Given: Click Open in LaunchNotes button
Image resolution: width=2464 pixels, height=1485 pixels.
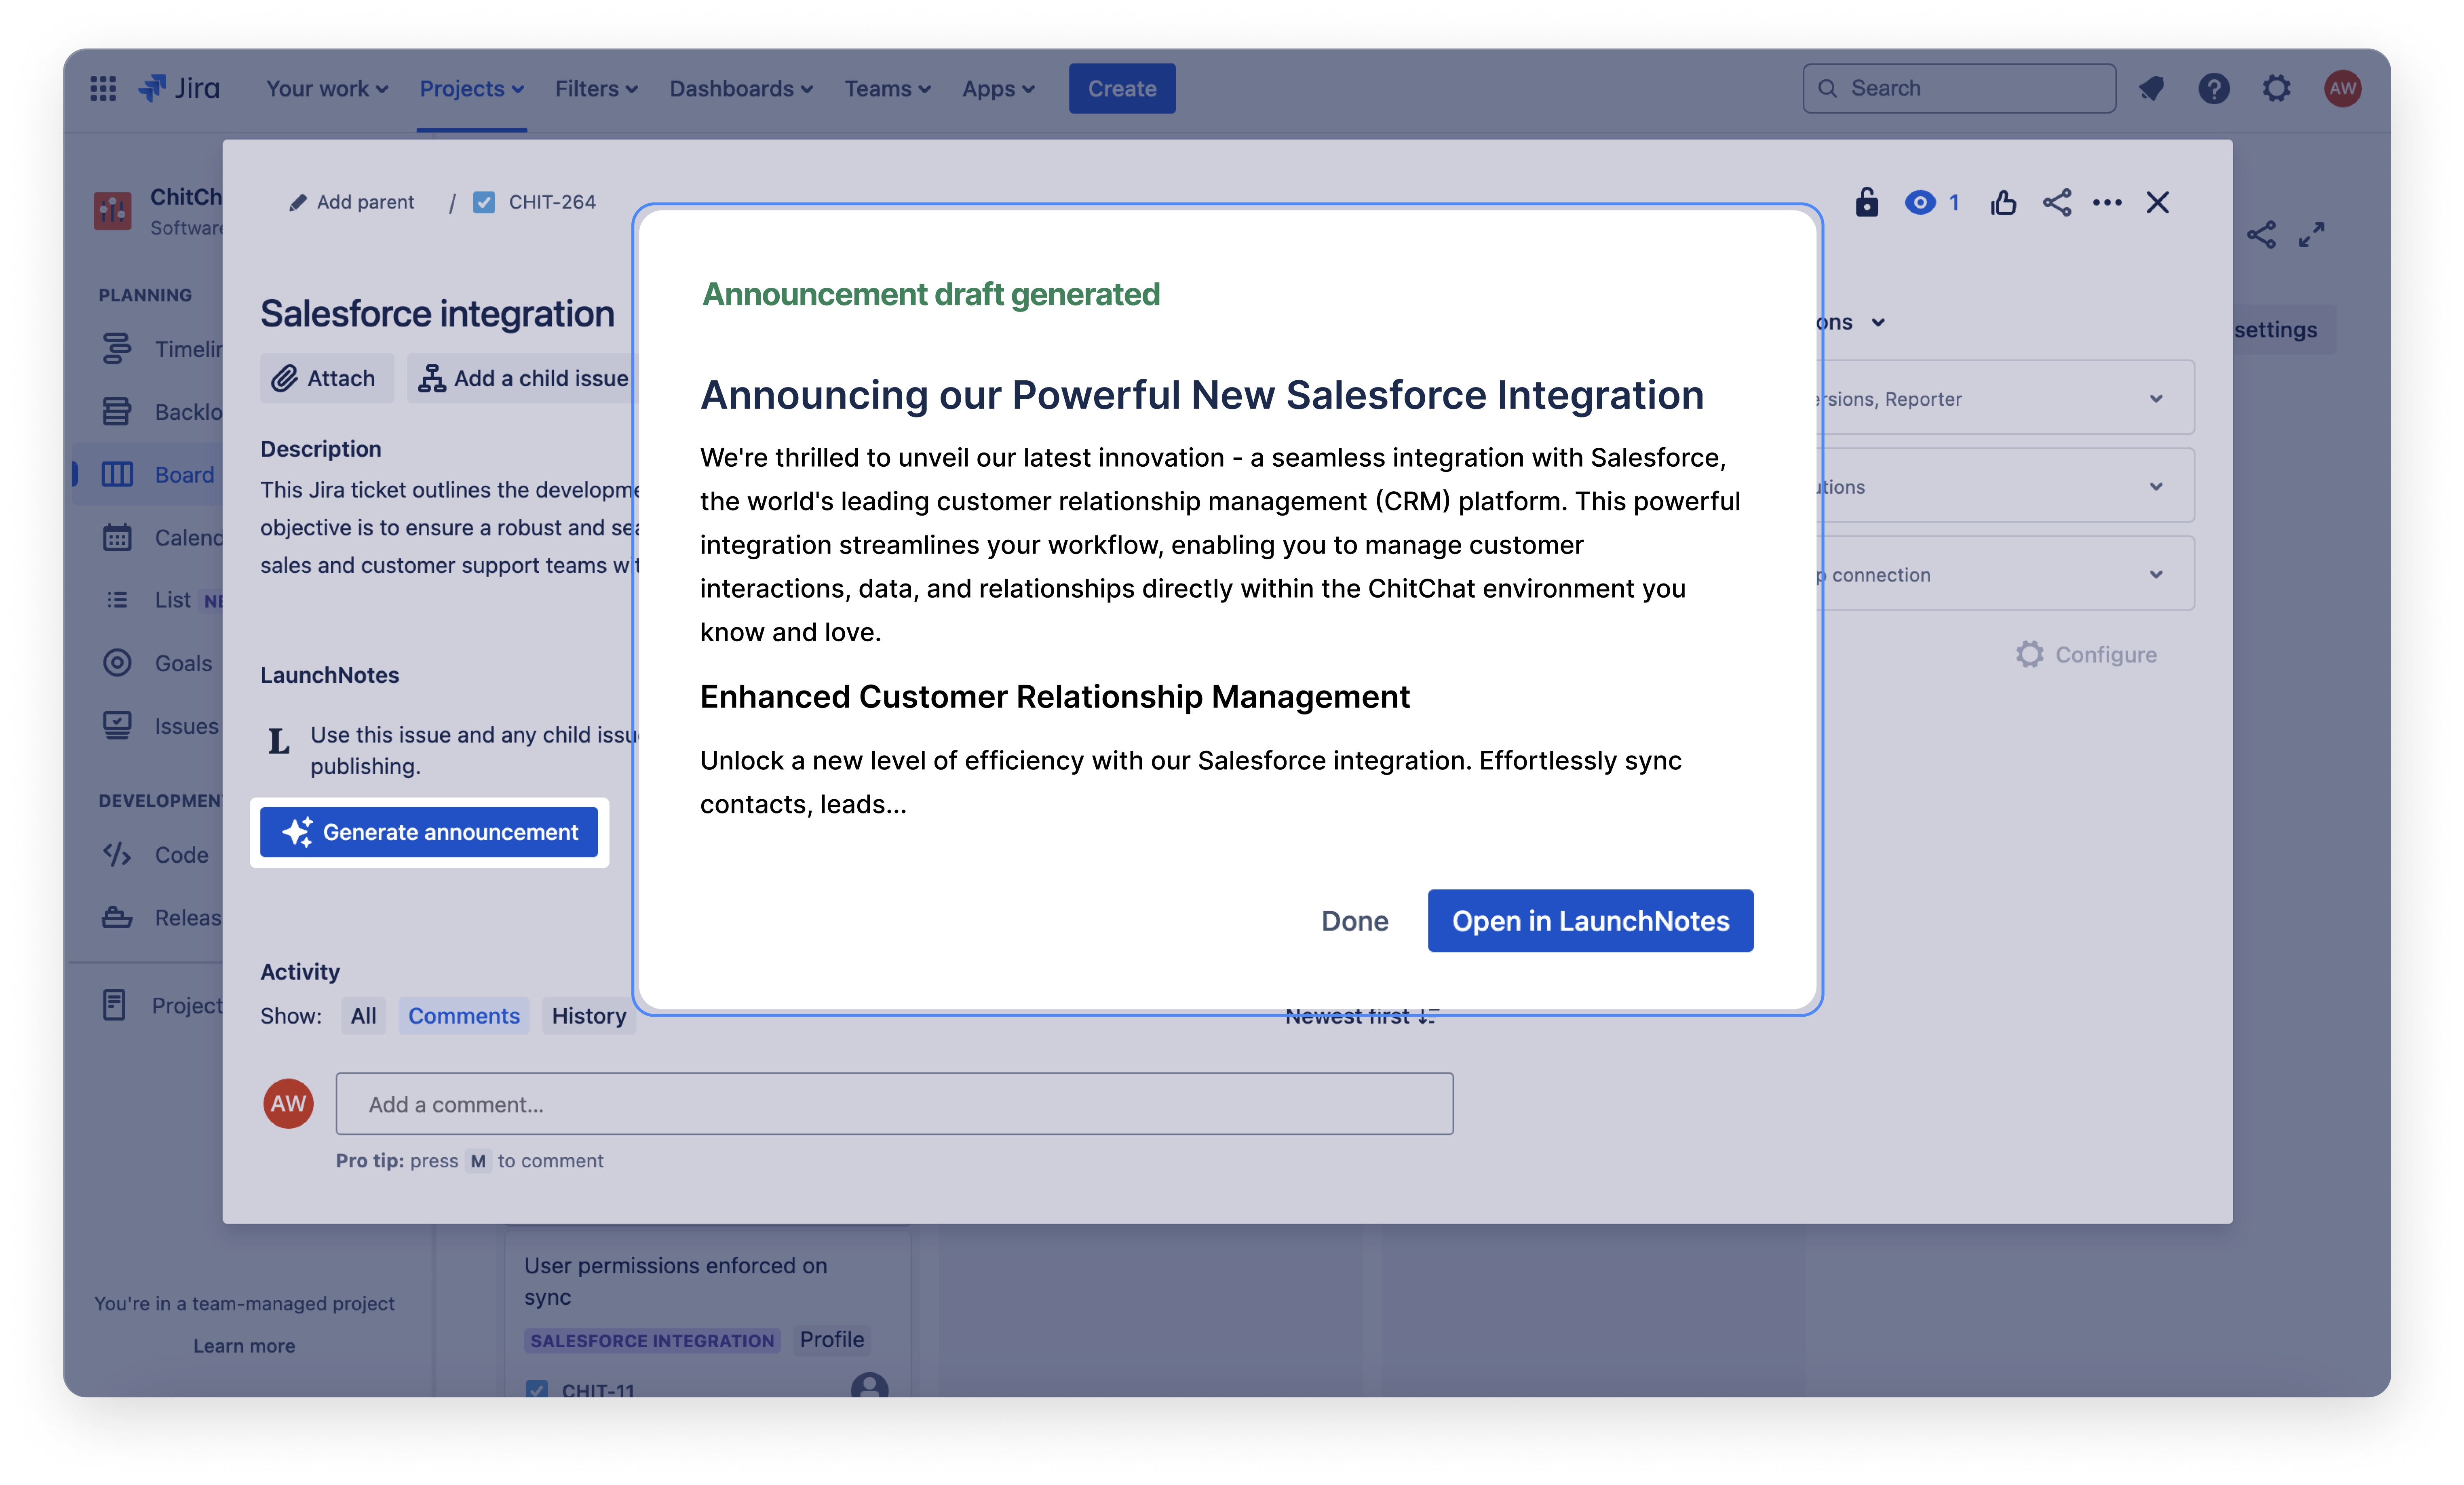Looking at the screenshot, I should point(1590,920).
